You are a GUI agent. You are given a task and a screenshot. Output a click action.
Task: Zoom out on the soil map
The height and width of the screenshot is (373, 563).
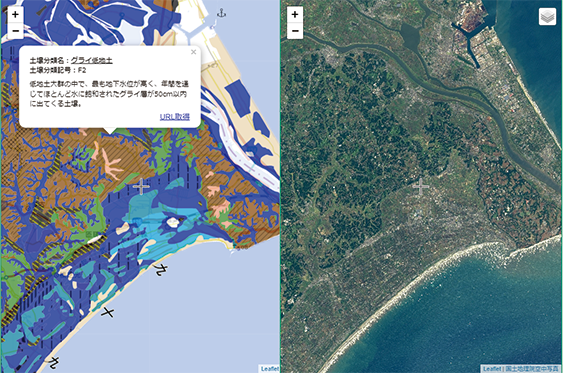point(15,31)
